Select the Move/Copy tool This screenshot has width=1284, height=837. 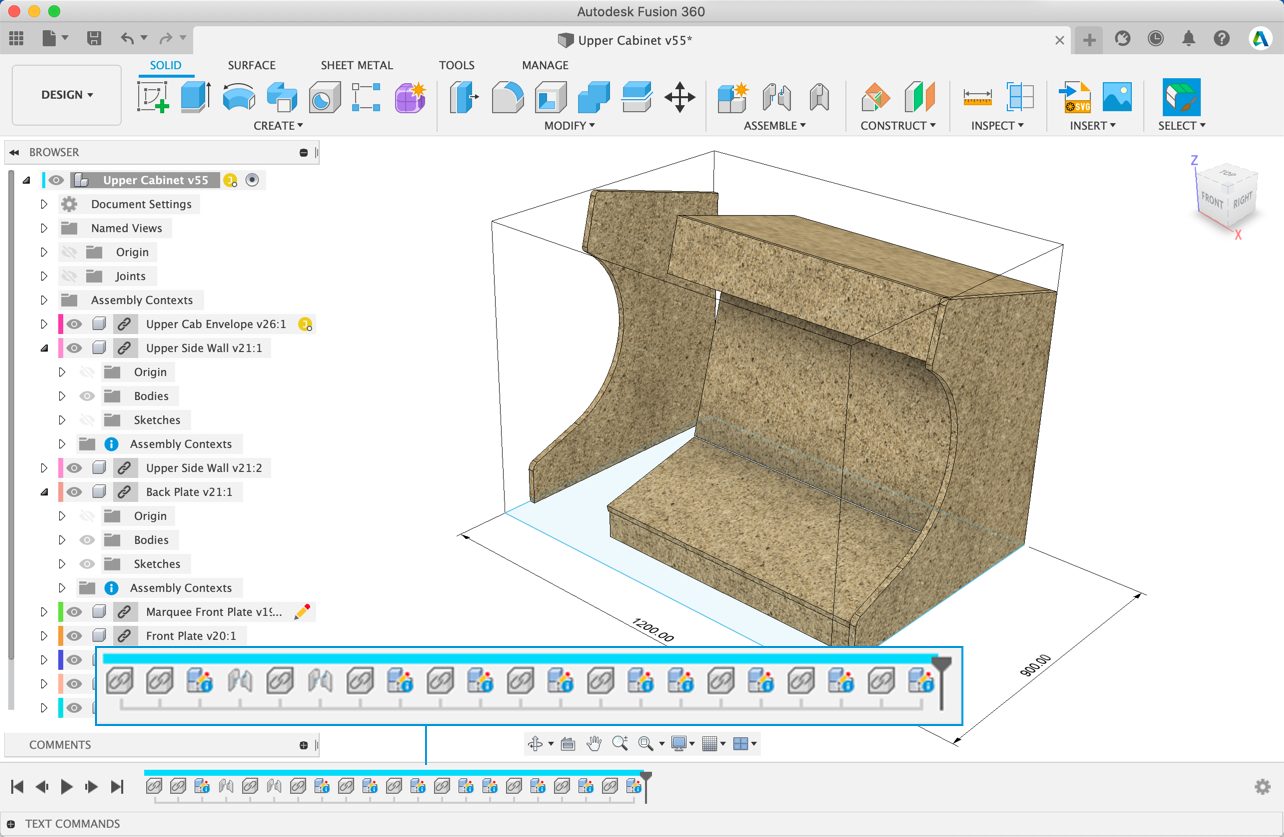coord(680,97)
